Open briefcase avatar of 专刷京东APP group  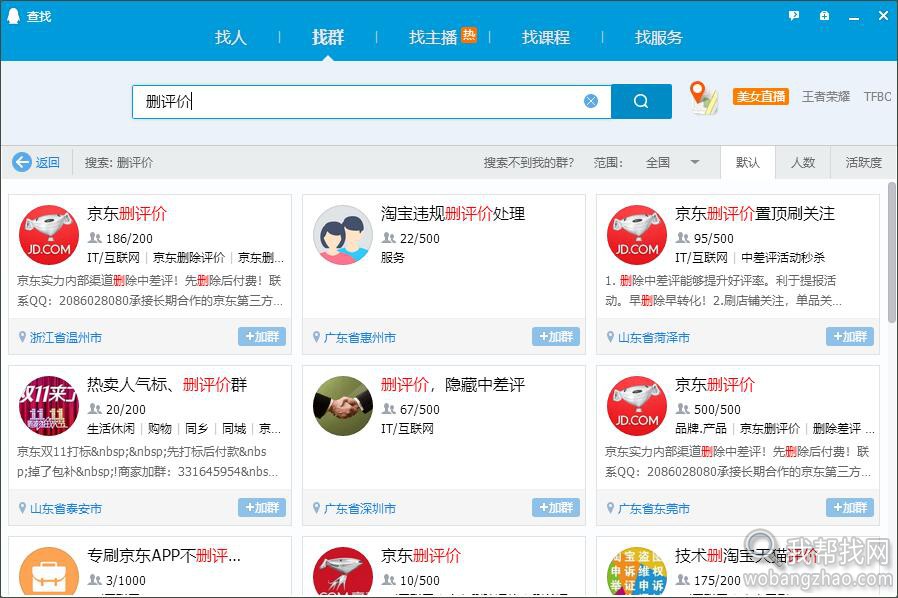(49, 572)
